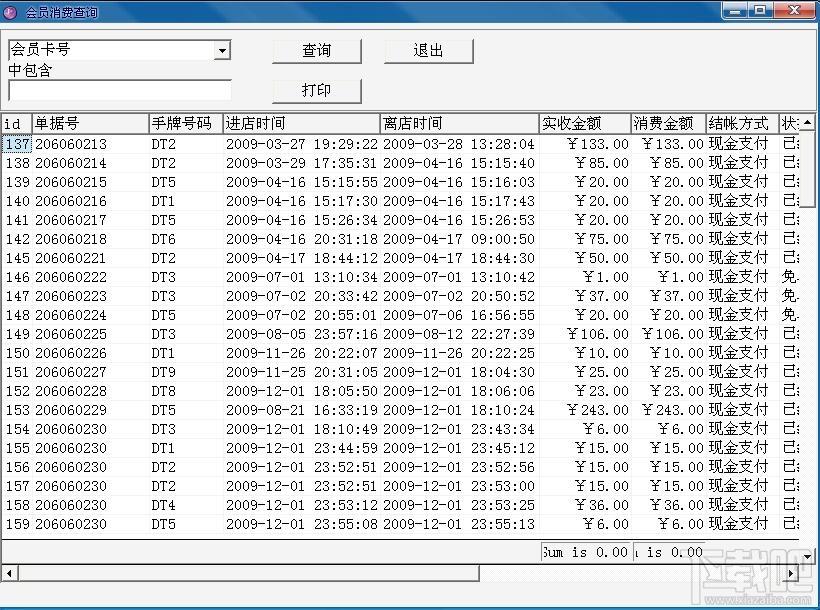Focus the 中包含 search text field

120,91
